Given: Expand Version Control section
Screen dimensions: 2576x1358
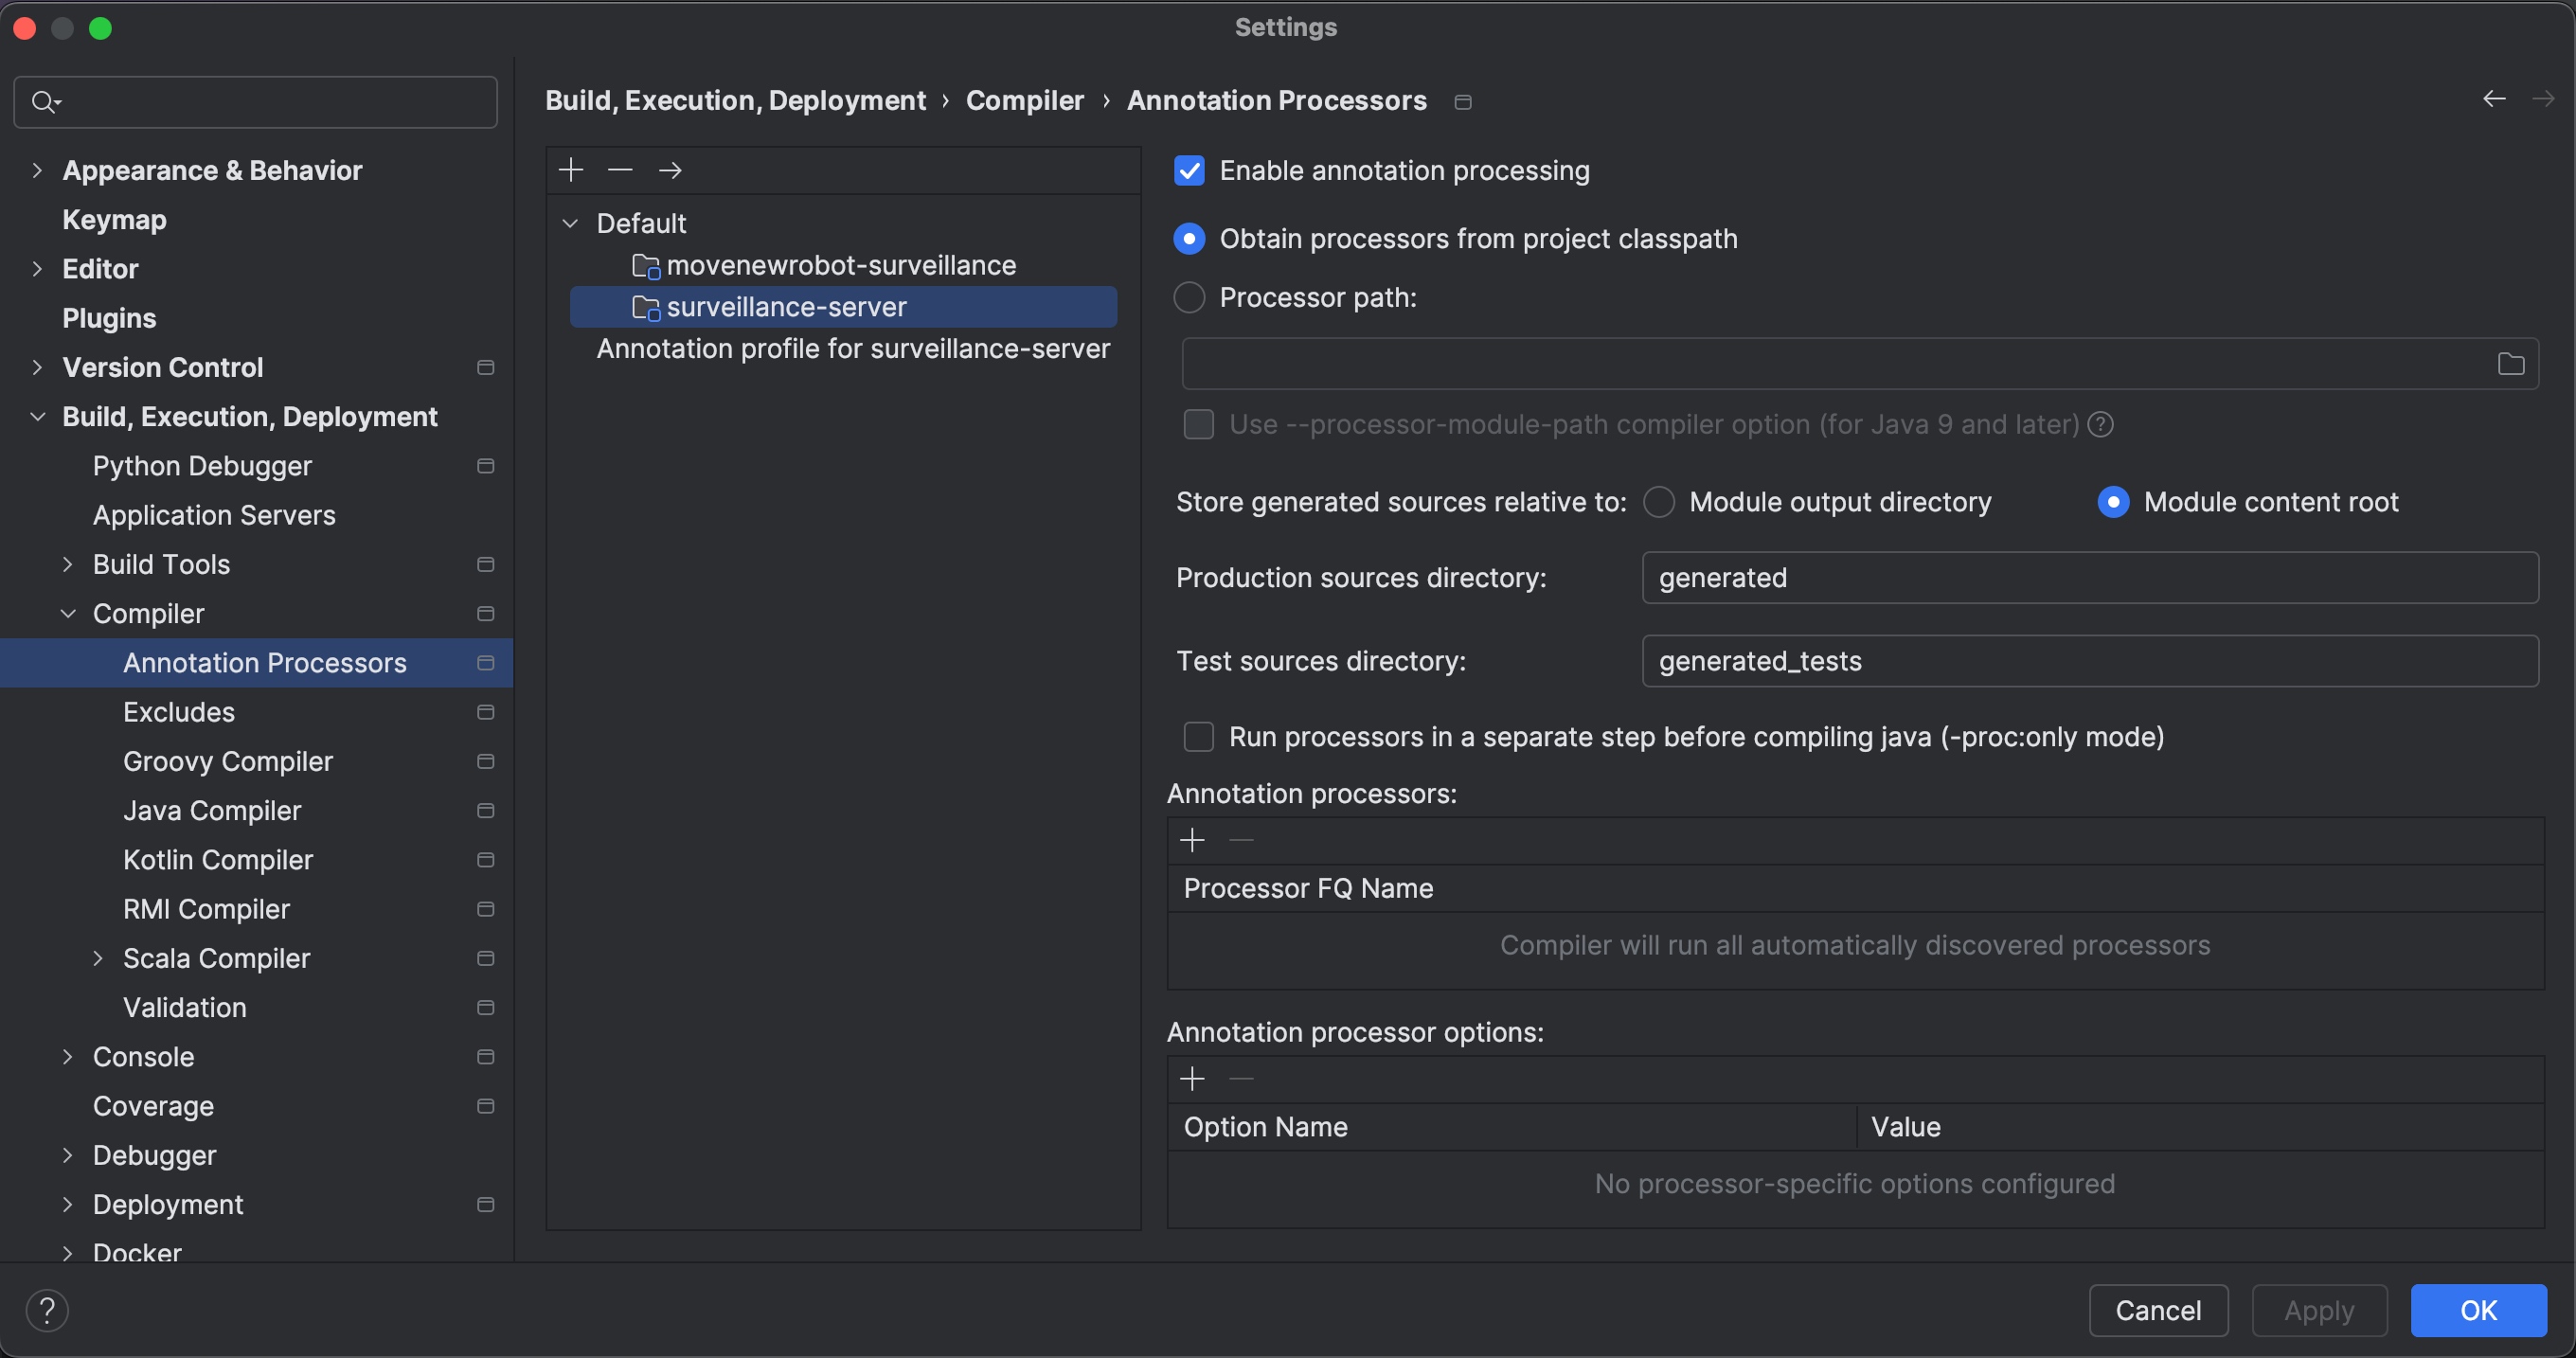Looking at the screenshot, I should click(x=37, y=368).
